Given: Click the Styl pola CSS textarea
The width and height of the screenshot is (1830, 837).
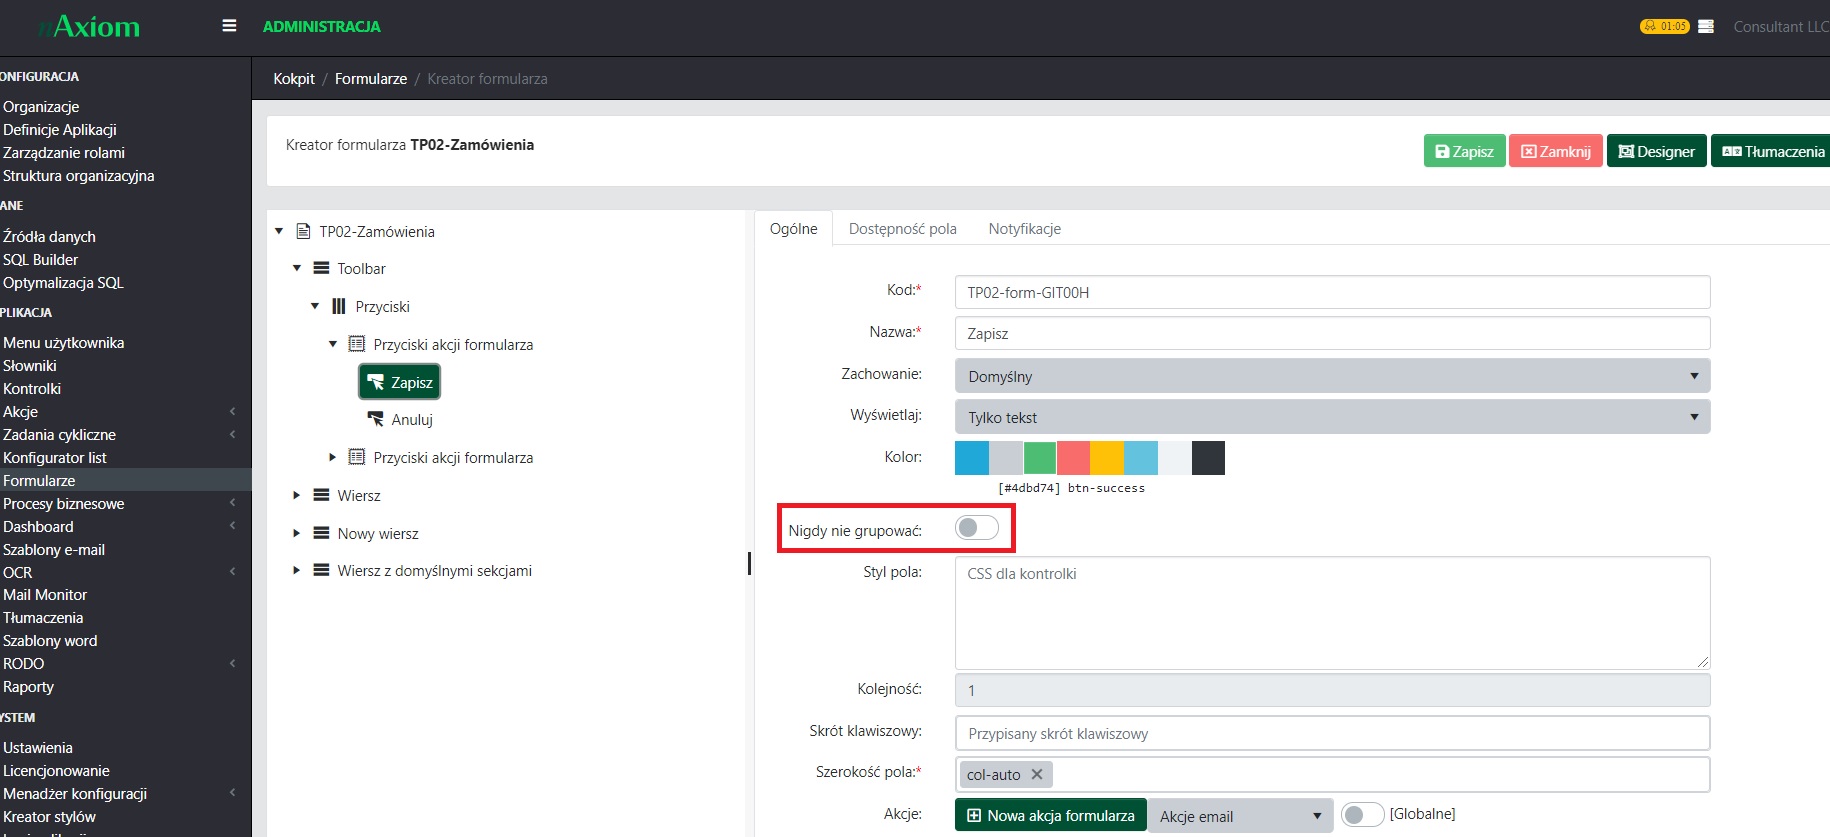Looking at the screenshot, I should (1332, 613).
